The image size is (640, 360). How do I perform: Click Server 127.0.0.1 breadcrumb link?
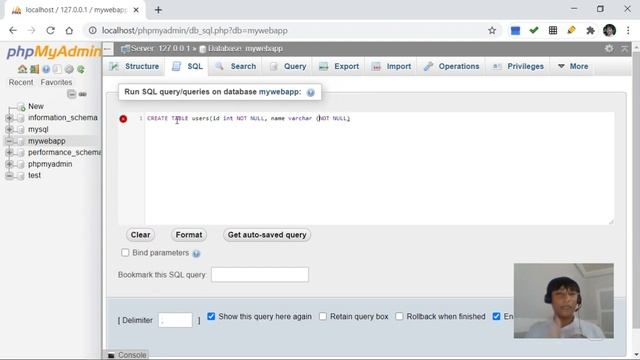click(x=160, y=49)
